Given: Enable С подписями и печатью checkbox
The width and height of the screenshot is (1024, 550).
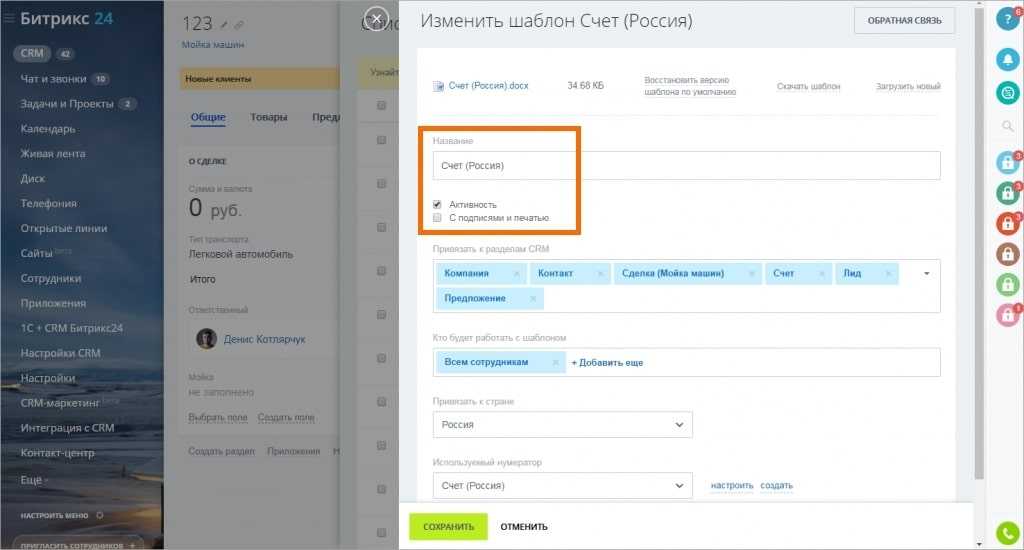Looking at the screenshot, I should tap(438, 217).
